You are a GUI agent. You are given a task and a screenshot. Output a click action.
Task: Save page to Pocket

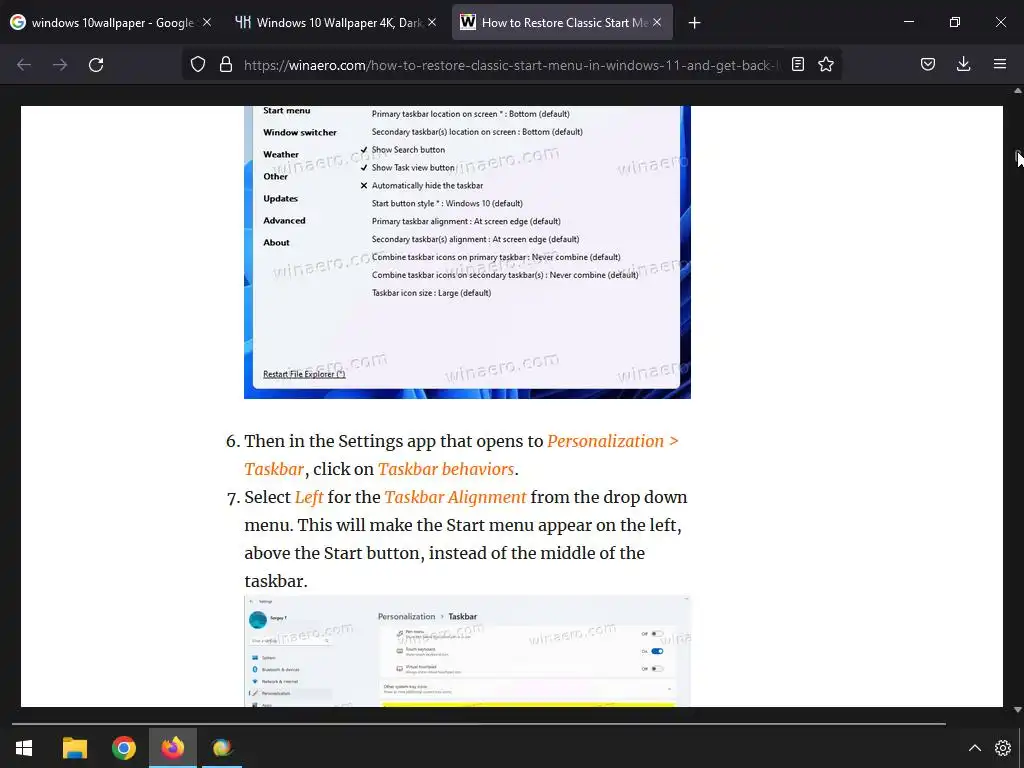(x=928, y=64)
